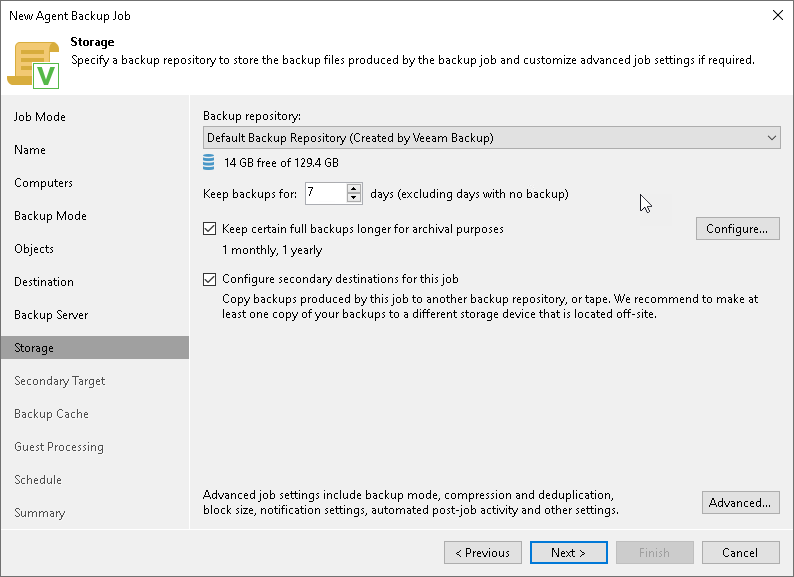This screenshot has width=794, height=577.
Task: Click 'days (excluding days with no backup)' text
Action: pos(469,194)
